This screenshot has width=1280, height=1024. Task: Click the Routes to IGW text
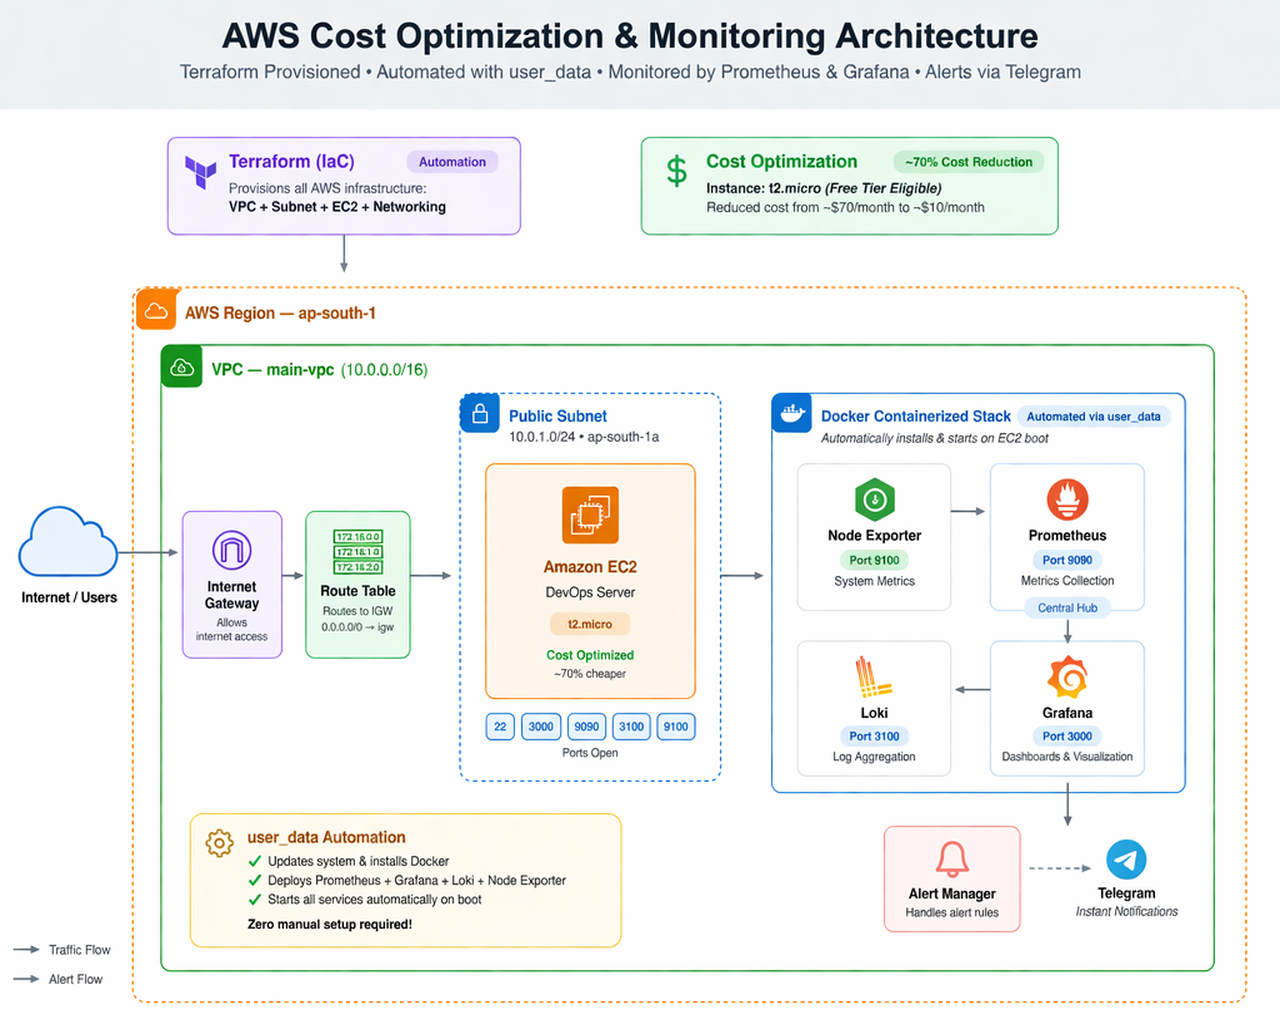tap(358, 611)
